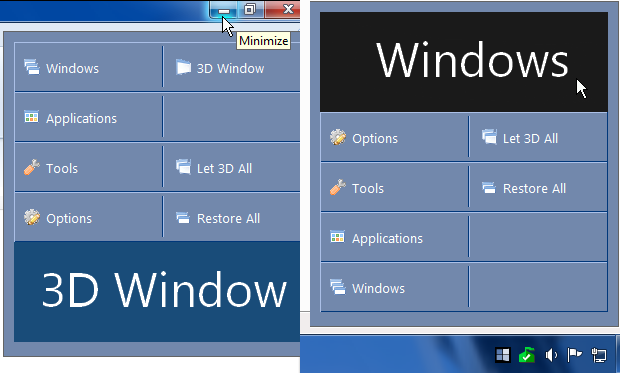Image resolution: width=620 pixels, height=373 pixels.
Task: Click the large 3D Window banner
Action: [157, 292]
